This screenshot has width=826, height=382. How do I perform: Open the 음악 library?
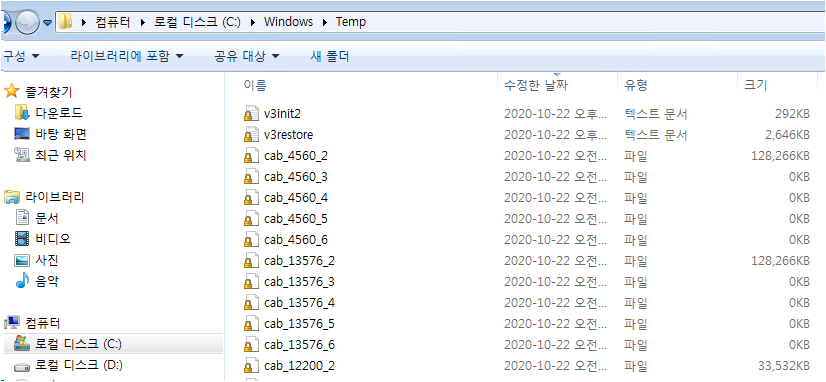[47, 281]
